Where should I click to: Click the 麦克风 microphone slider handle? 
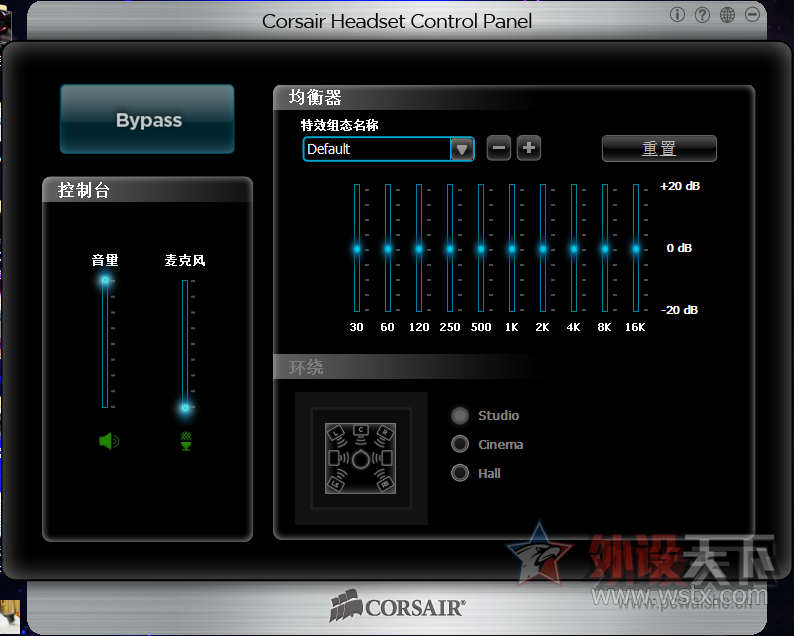point(185,408)
